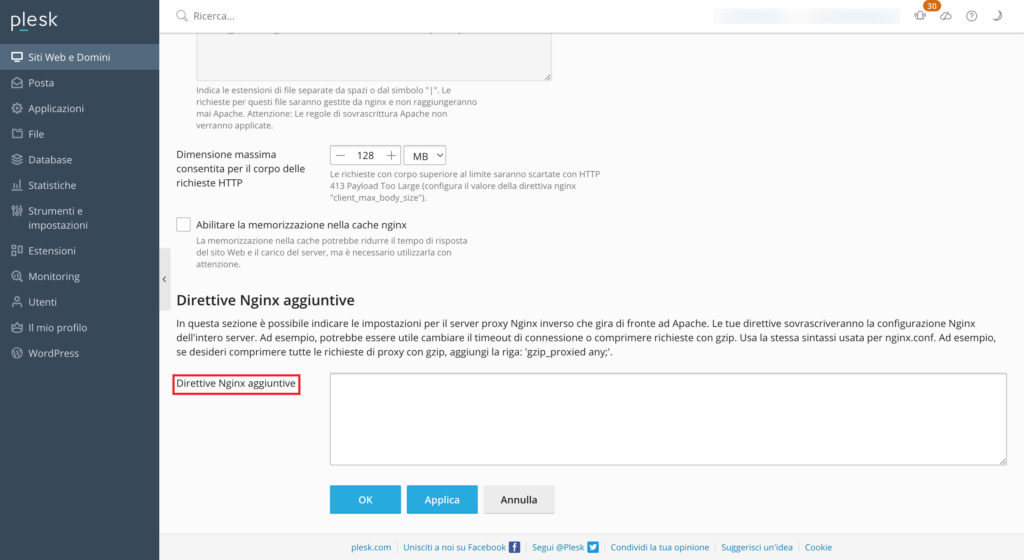
Task: Click the file extensions textarea at top
Action: click(x=374, y=57)
